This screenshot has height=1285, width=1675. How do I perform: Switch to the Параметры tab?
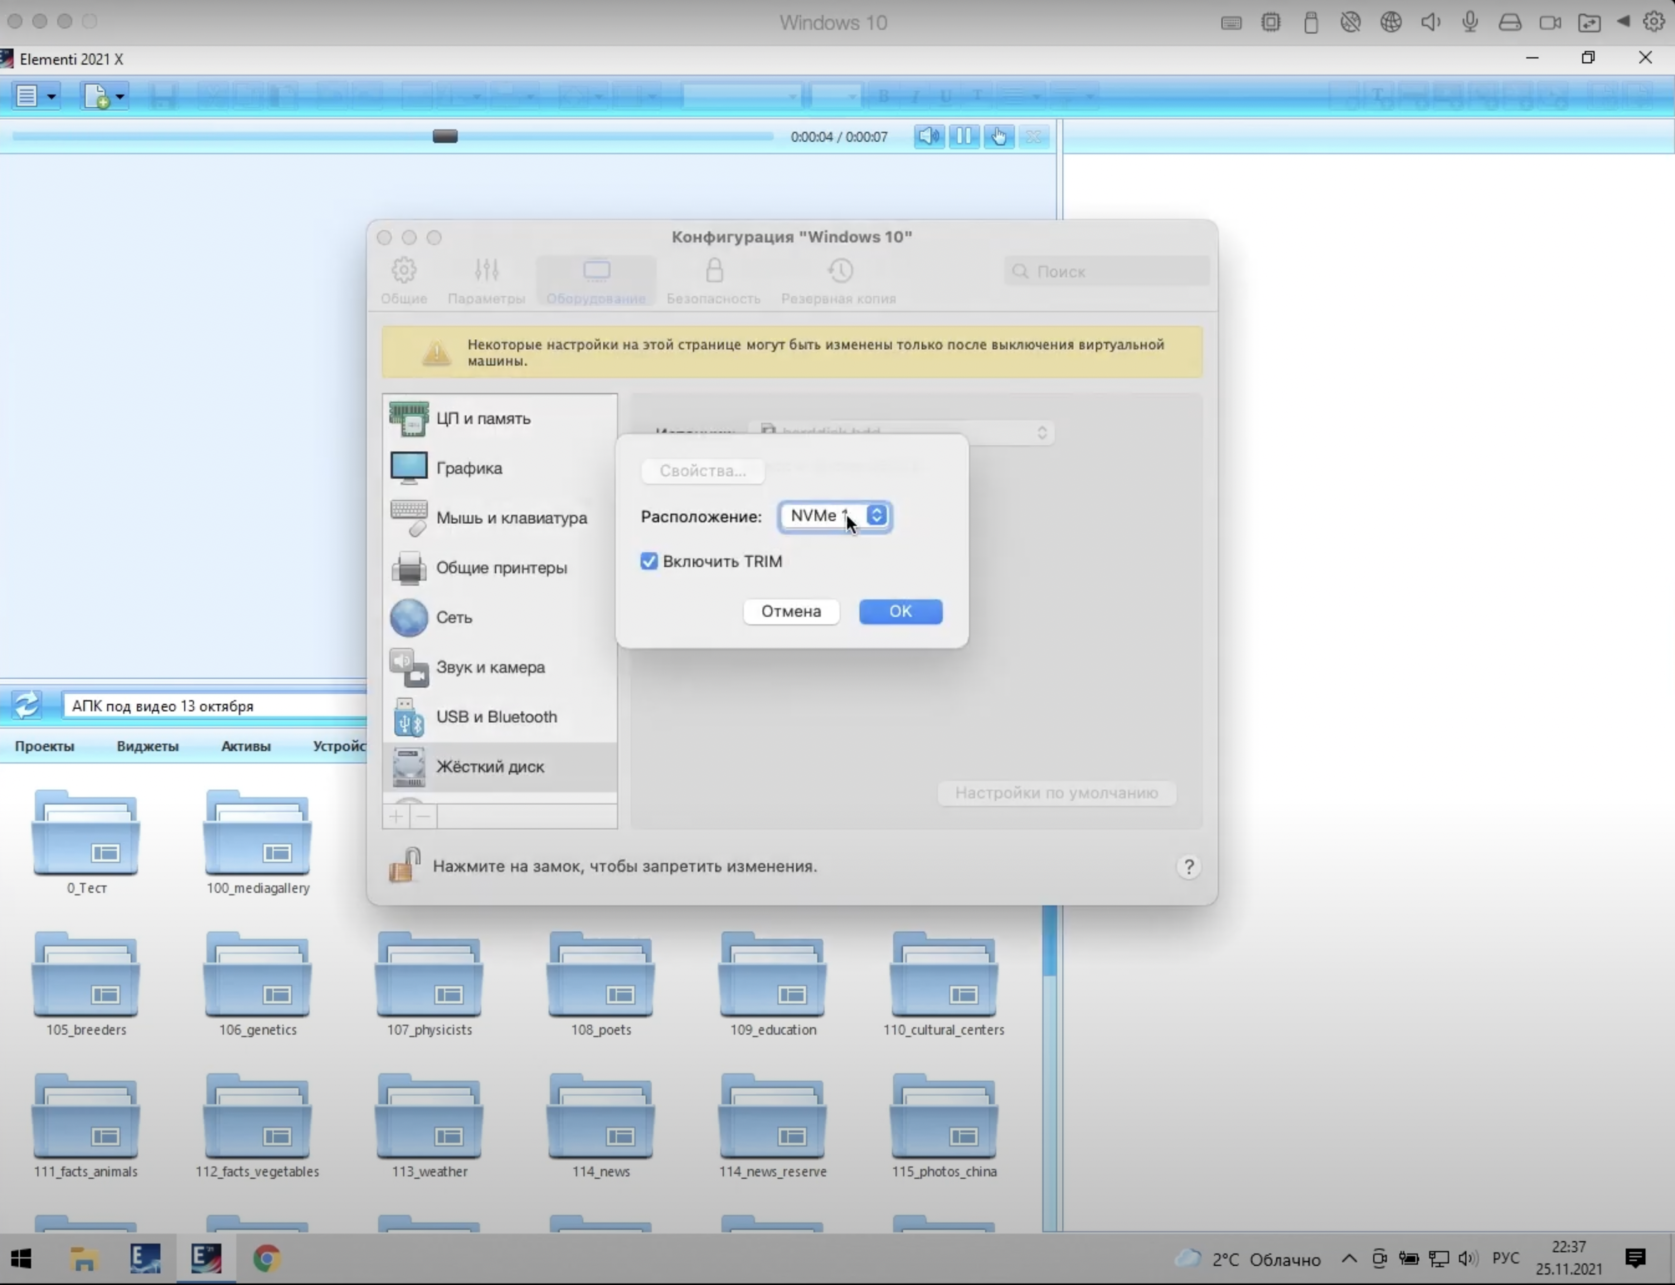(x=486, y=281)
